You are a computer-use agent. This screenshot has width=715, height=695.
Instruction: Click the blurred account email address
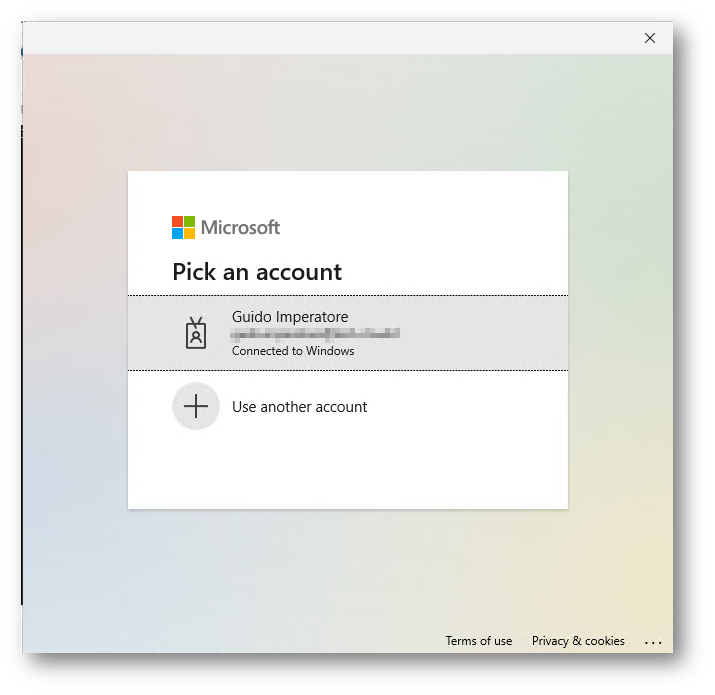click(x=316, y=334)
